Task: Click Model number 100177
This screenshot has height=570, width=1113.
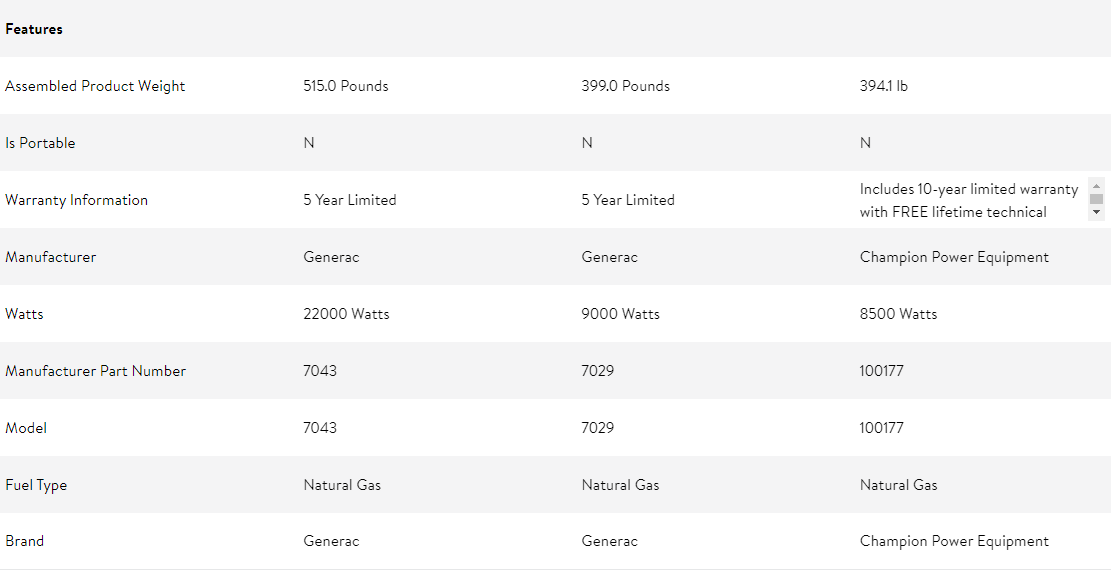Action: pos(881,427)
